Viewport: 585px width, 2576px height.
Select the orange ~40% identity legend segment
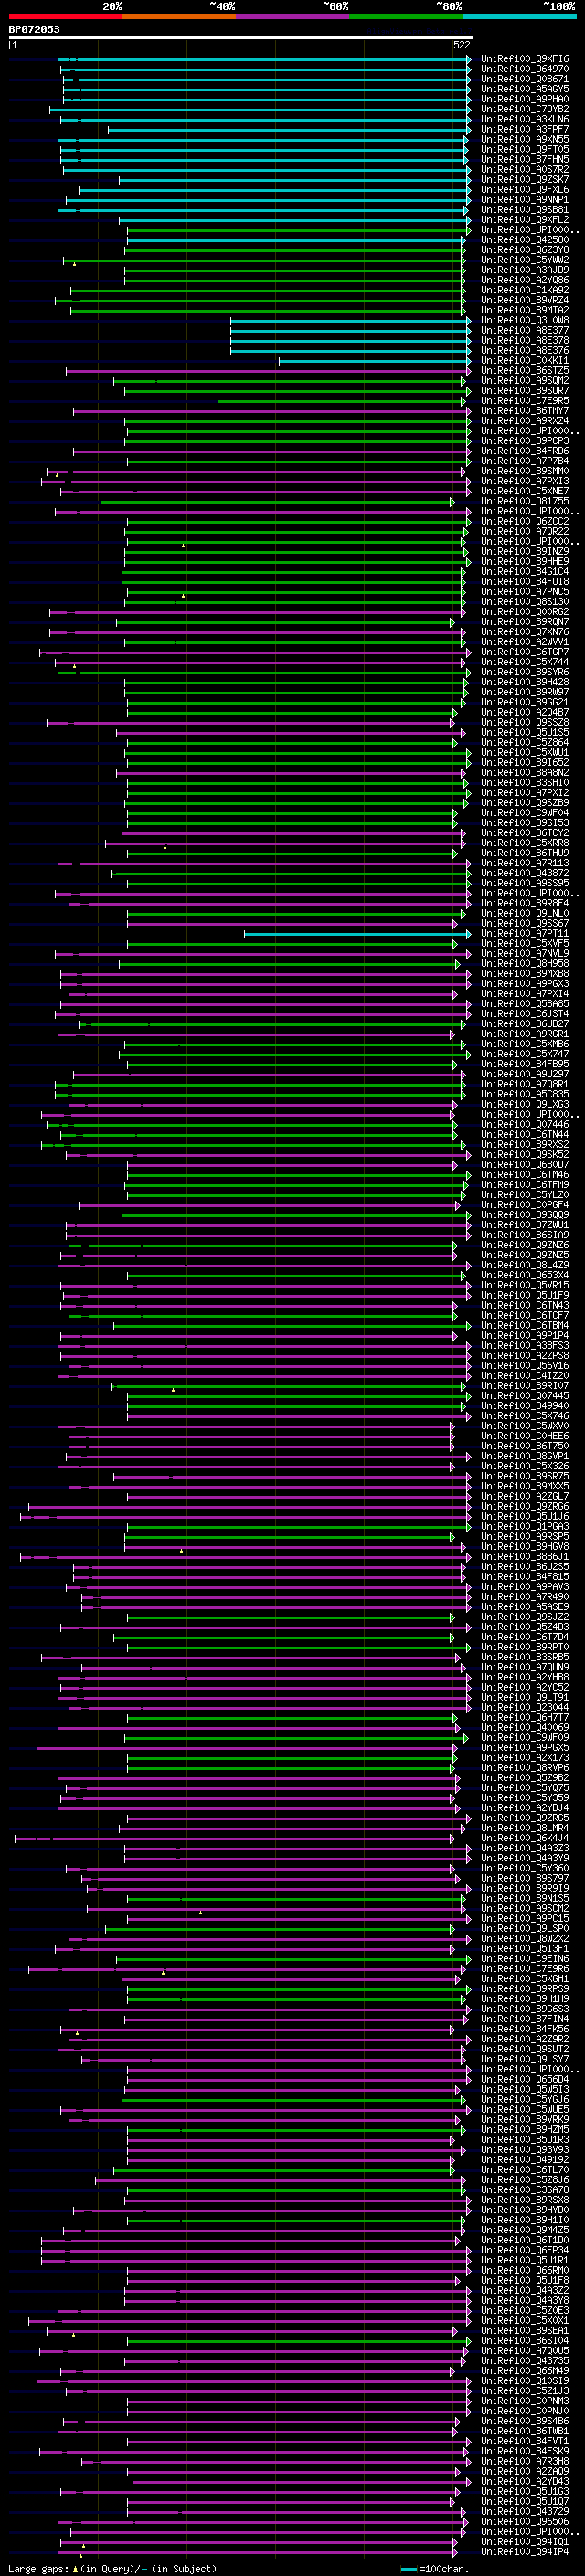179,16
